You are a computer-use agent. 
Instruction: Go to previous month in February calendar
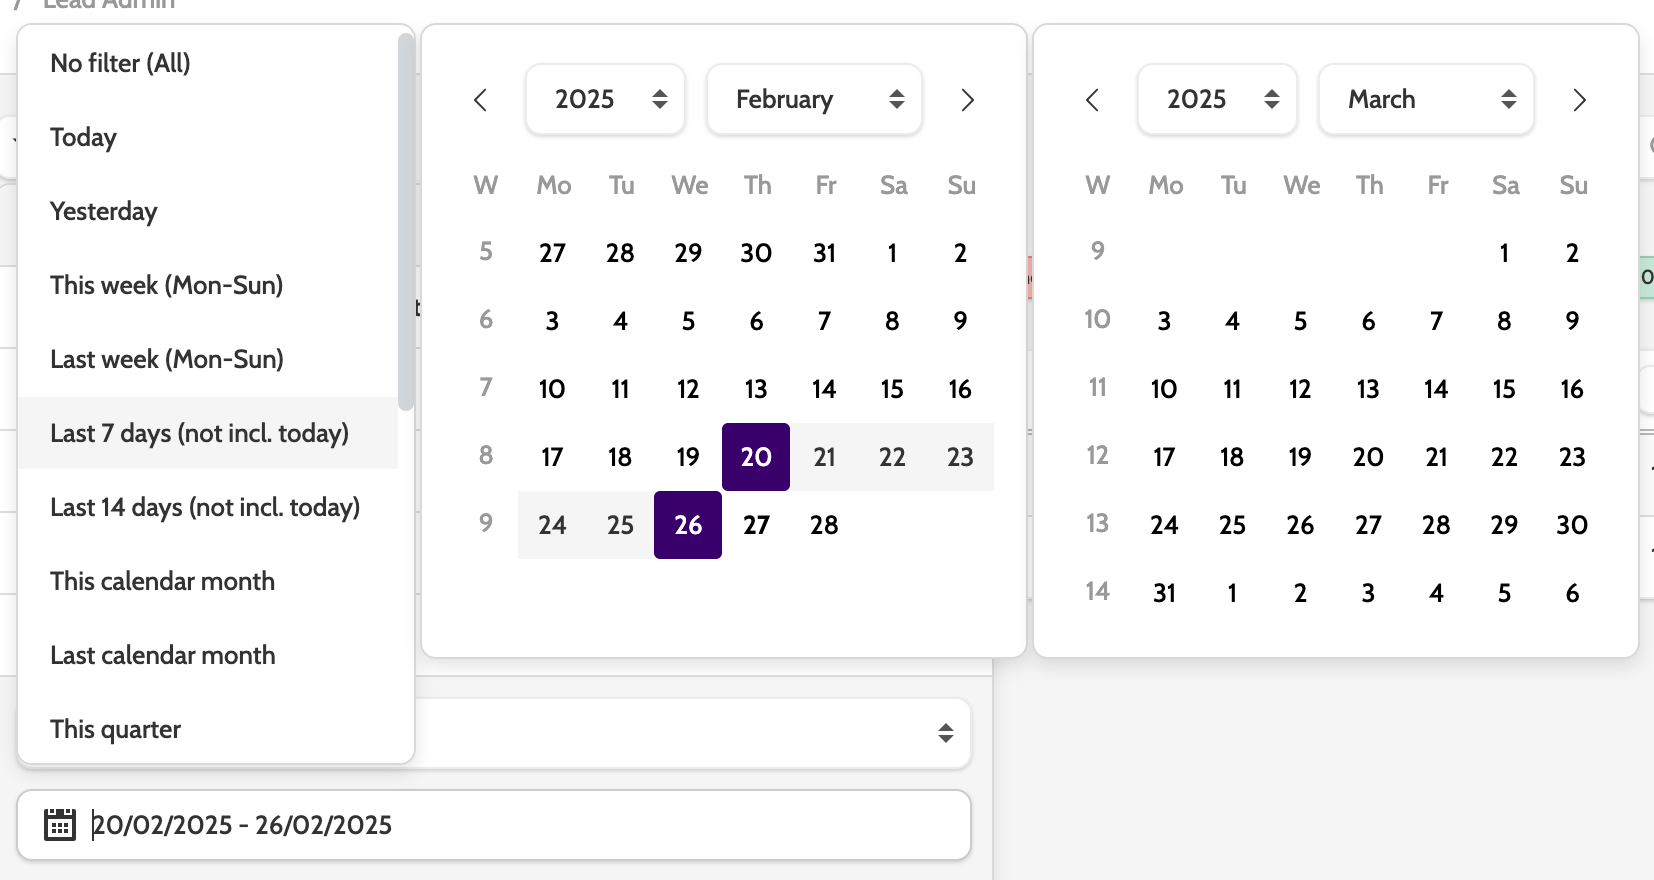coord(481,100)
